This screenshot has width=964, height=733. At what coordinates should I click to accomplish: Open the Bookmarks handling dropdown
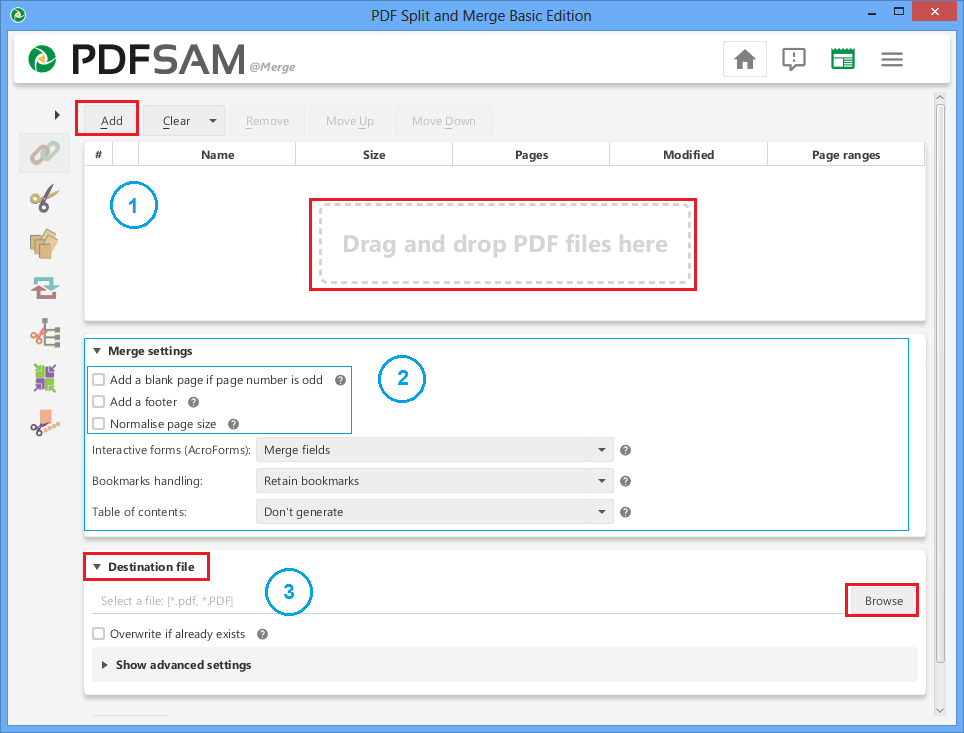434,481
